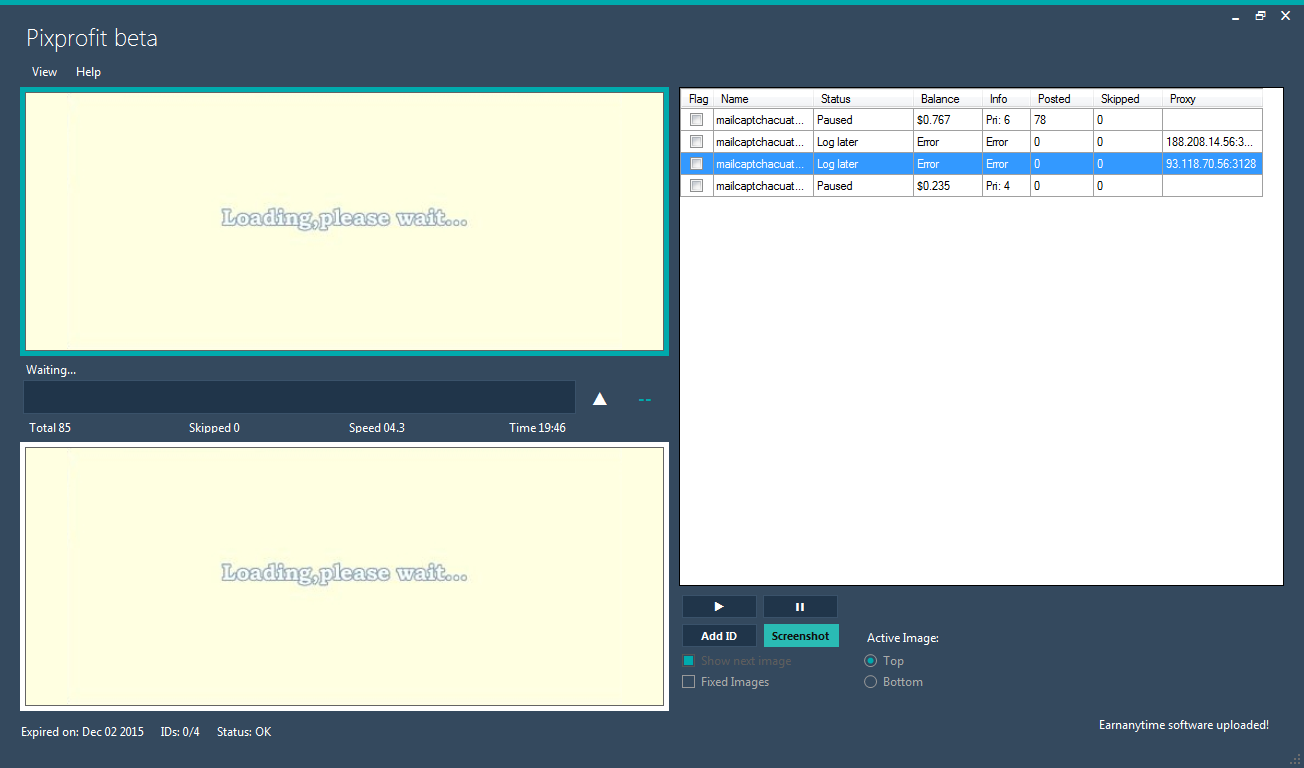Click the posted count cell showing 78
This screenshot has width=1304, height=768.
click(x=1062, y=120)
